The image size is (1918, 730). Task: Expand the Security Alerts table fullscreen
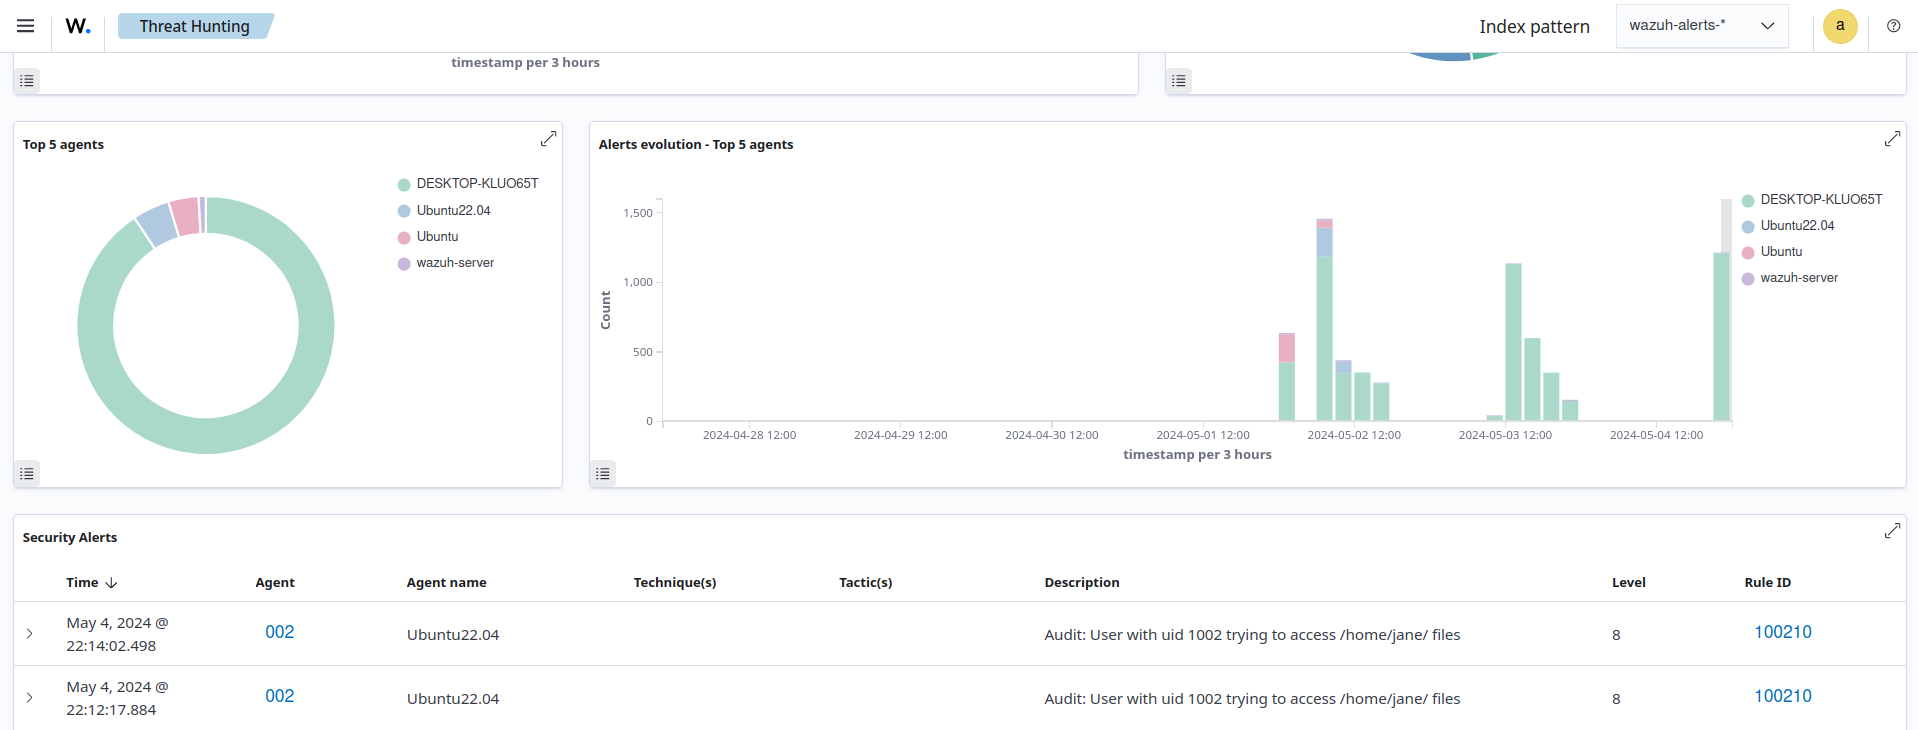tap(1892, 531)
